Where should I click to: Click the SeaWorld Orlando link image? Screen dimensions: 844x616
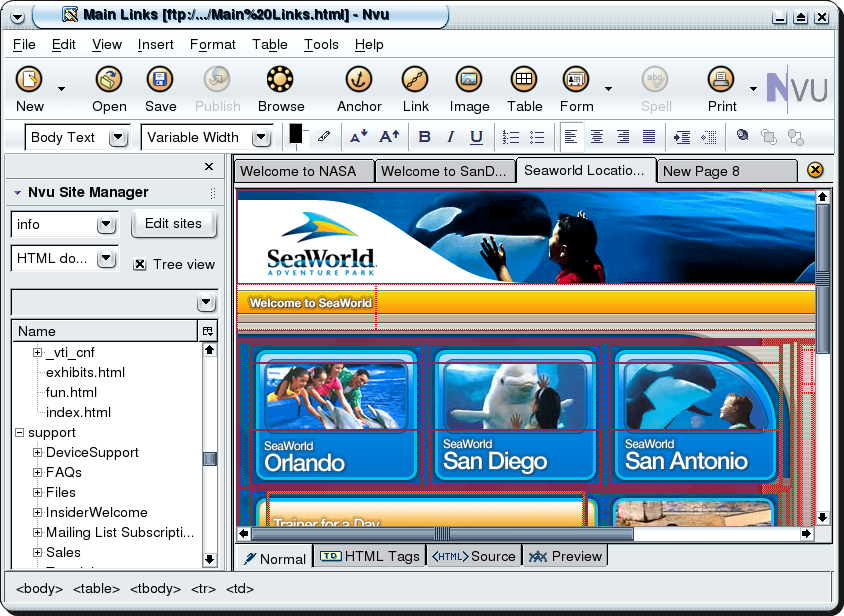click(336, 415)
